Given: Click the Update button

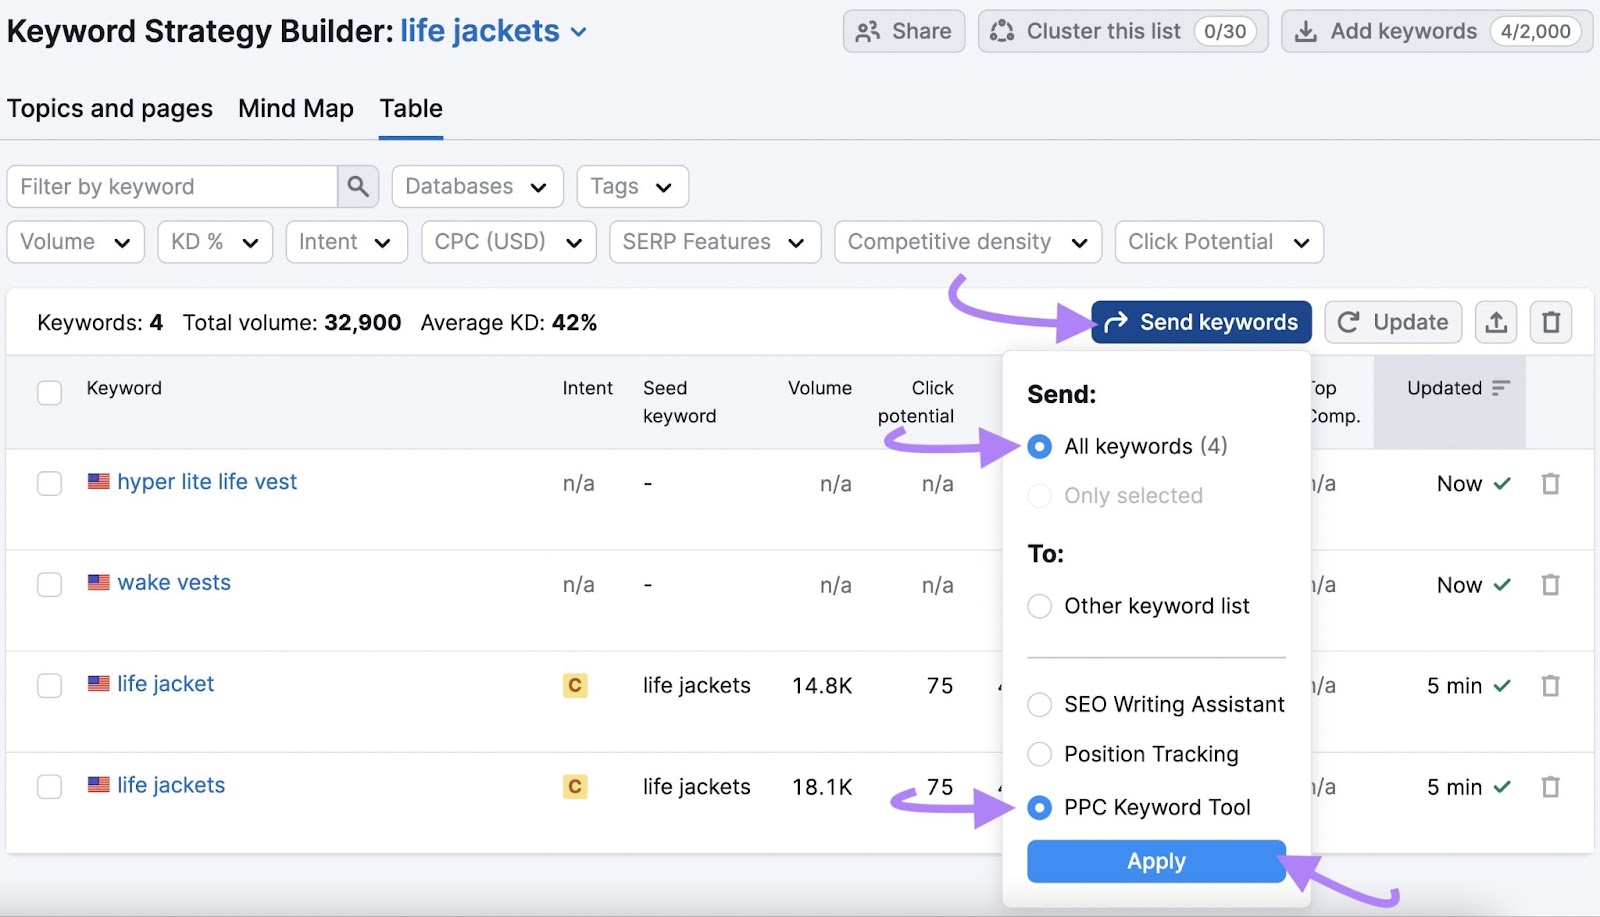Looking at the screenshot, I should pyautogui.click(x=1393, y=322).
